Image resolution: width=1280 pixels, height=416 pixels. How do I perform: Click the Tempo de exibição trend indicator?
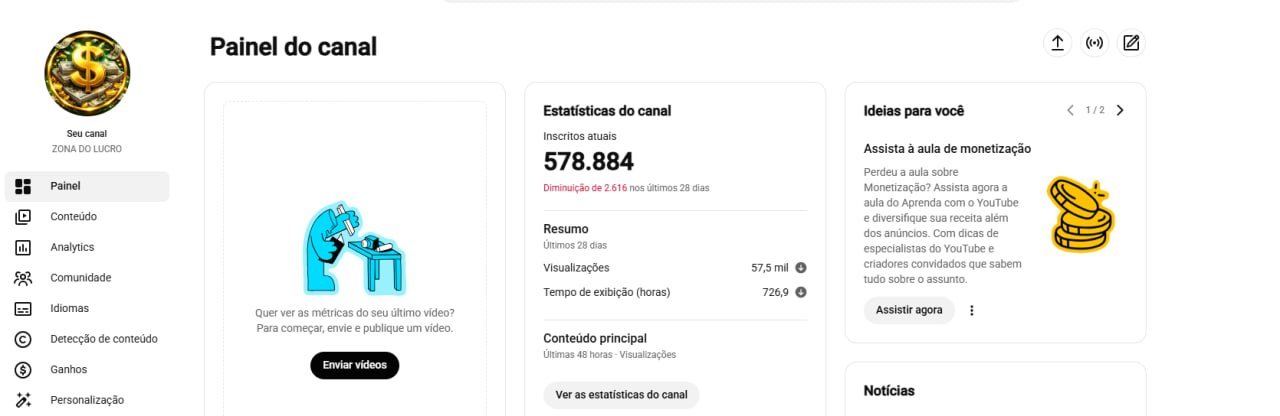[801, 292]
